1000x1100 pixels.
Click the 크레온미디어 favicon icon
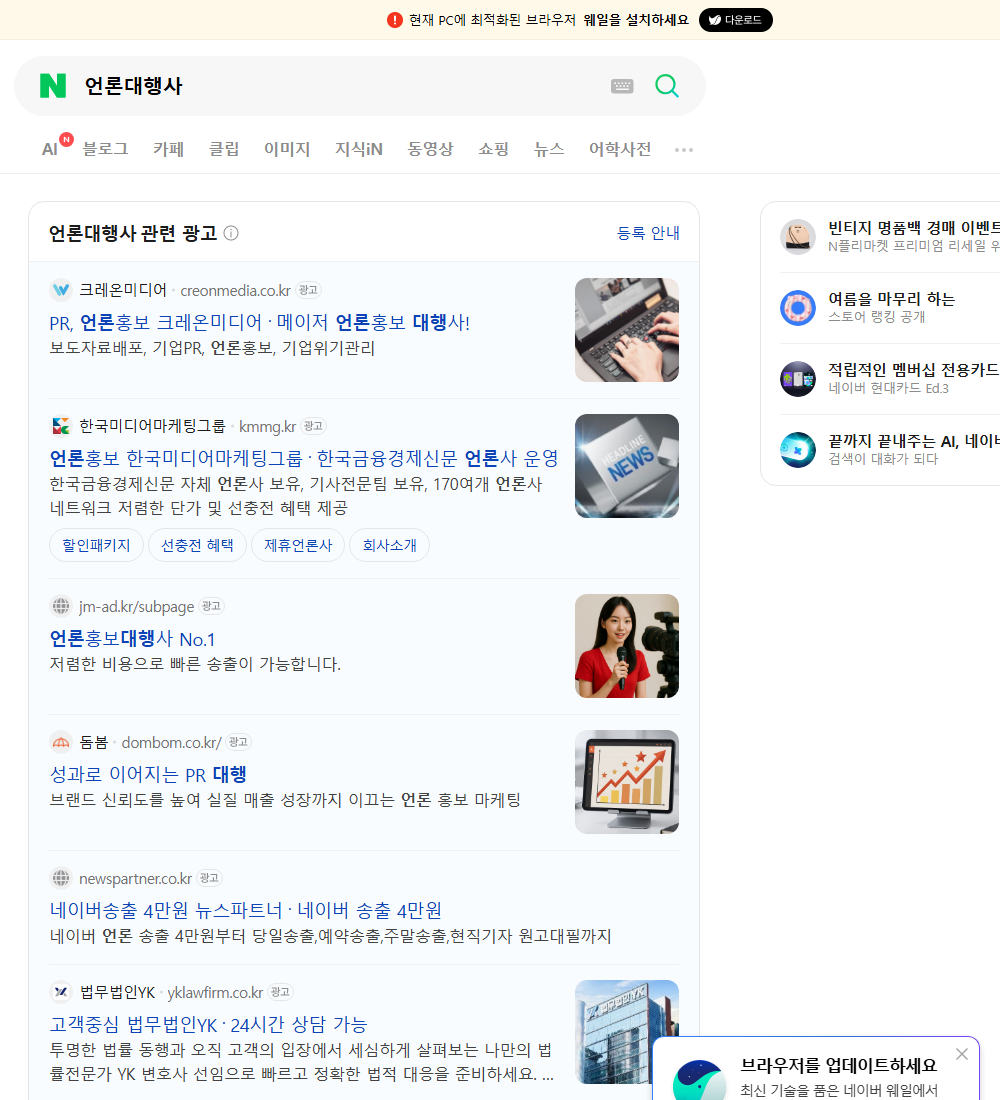pos(61,290)
